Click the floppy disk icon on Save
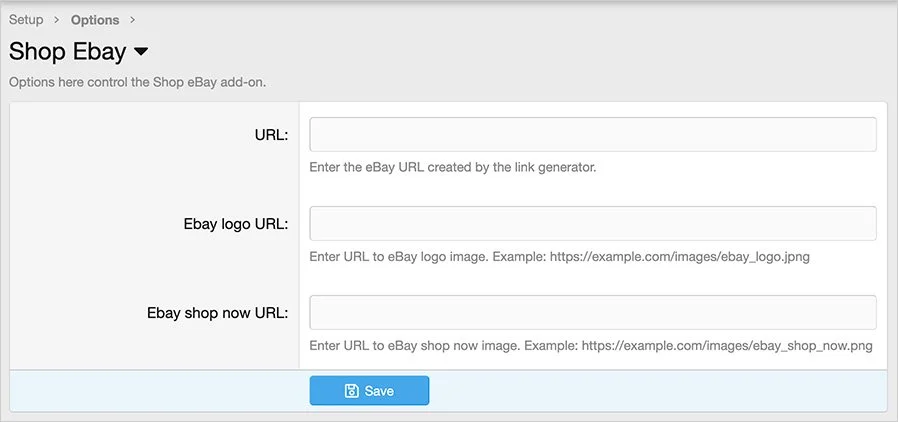This screenshot has height=422, width=898. coord(352,391)
